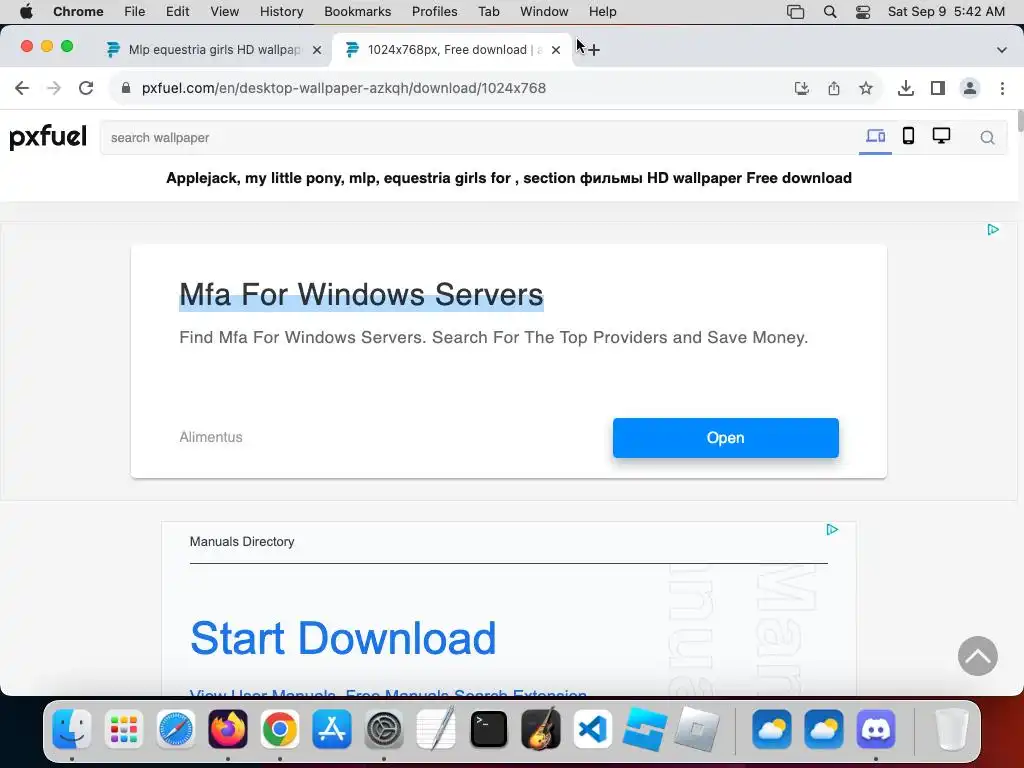Open Firefox from the Dock
The height and width of the screenshot is (768, 1024).
(x=228, y=729)
